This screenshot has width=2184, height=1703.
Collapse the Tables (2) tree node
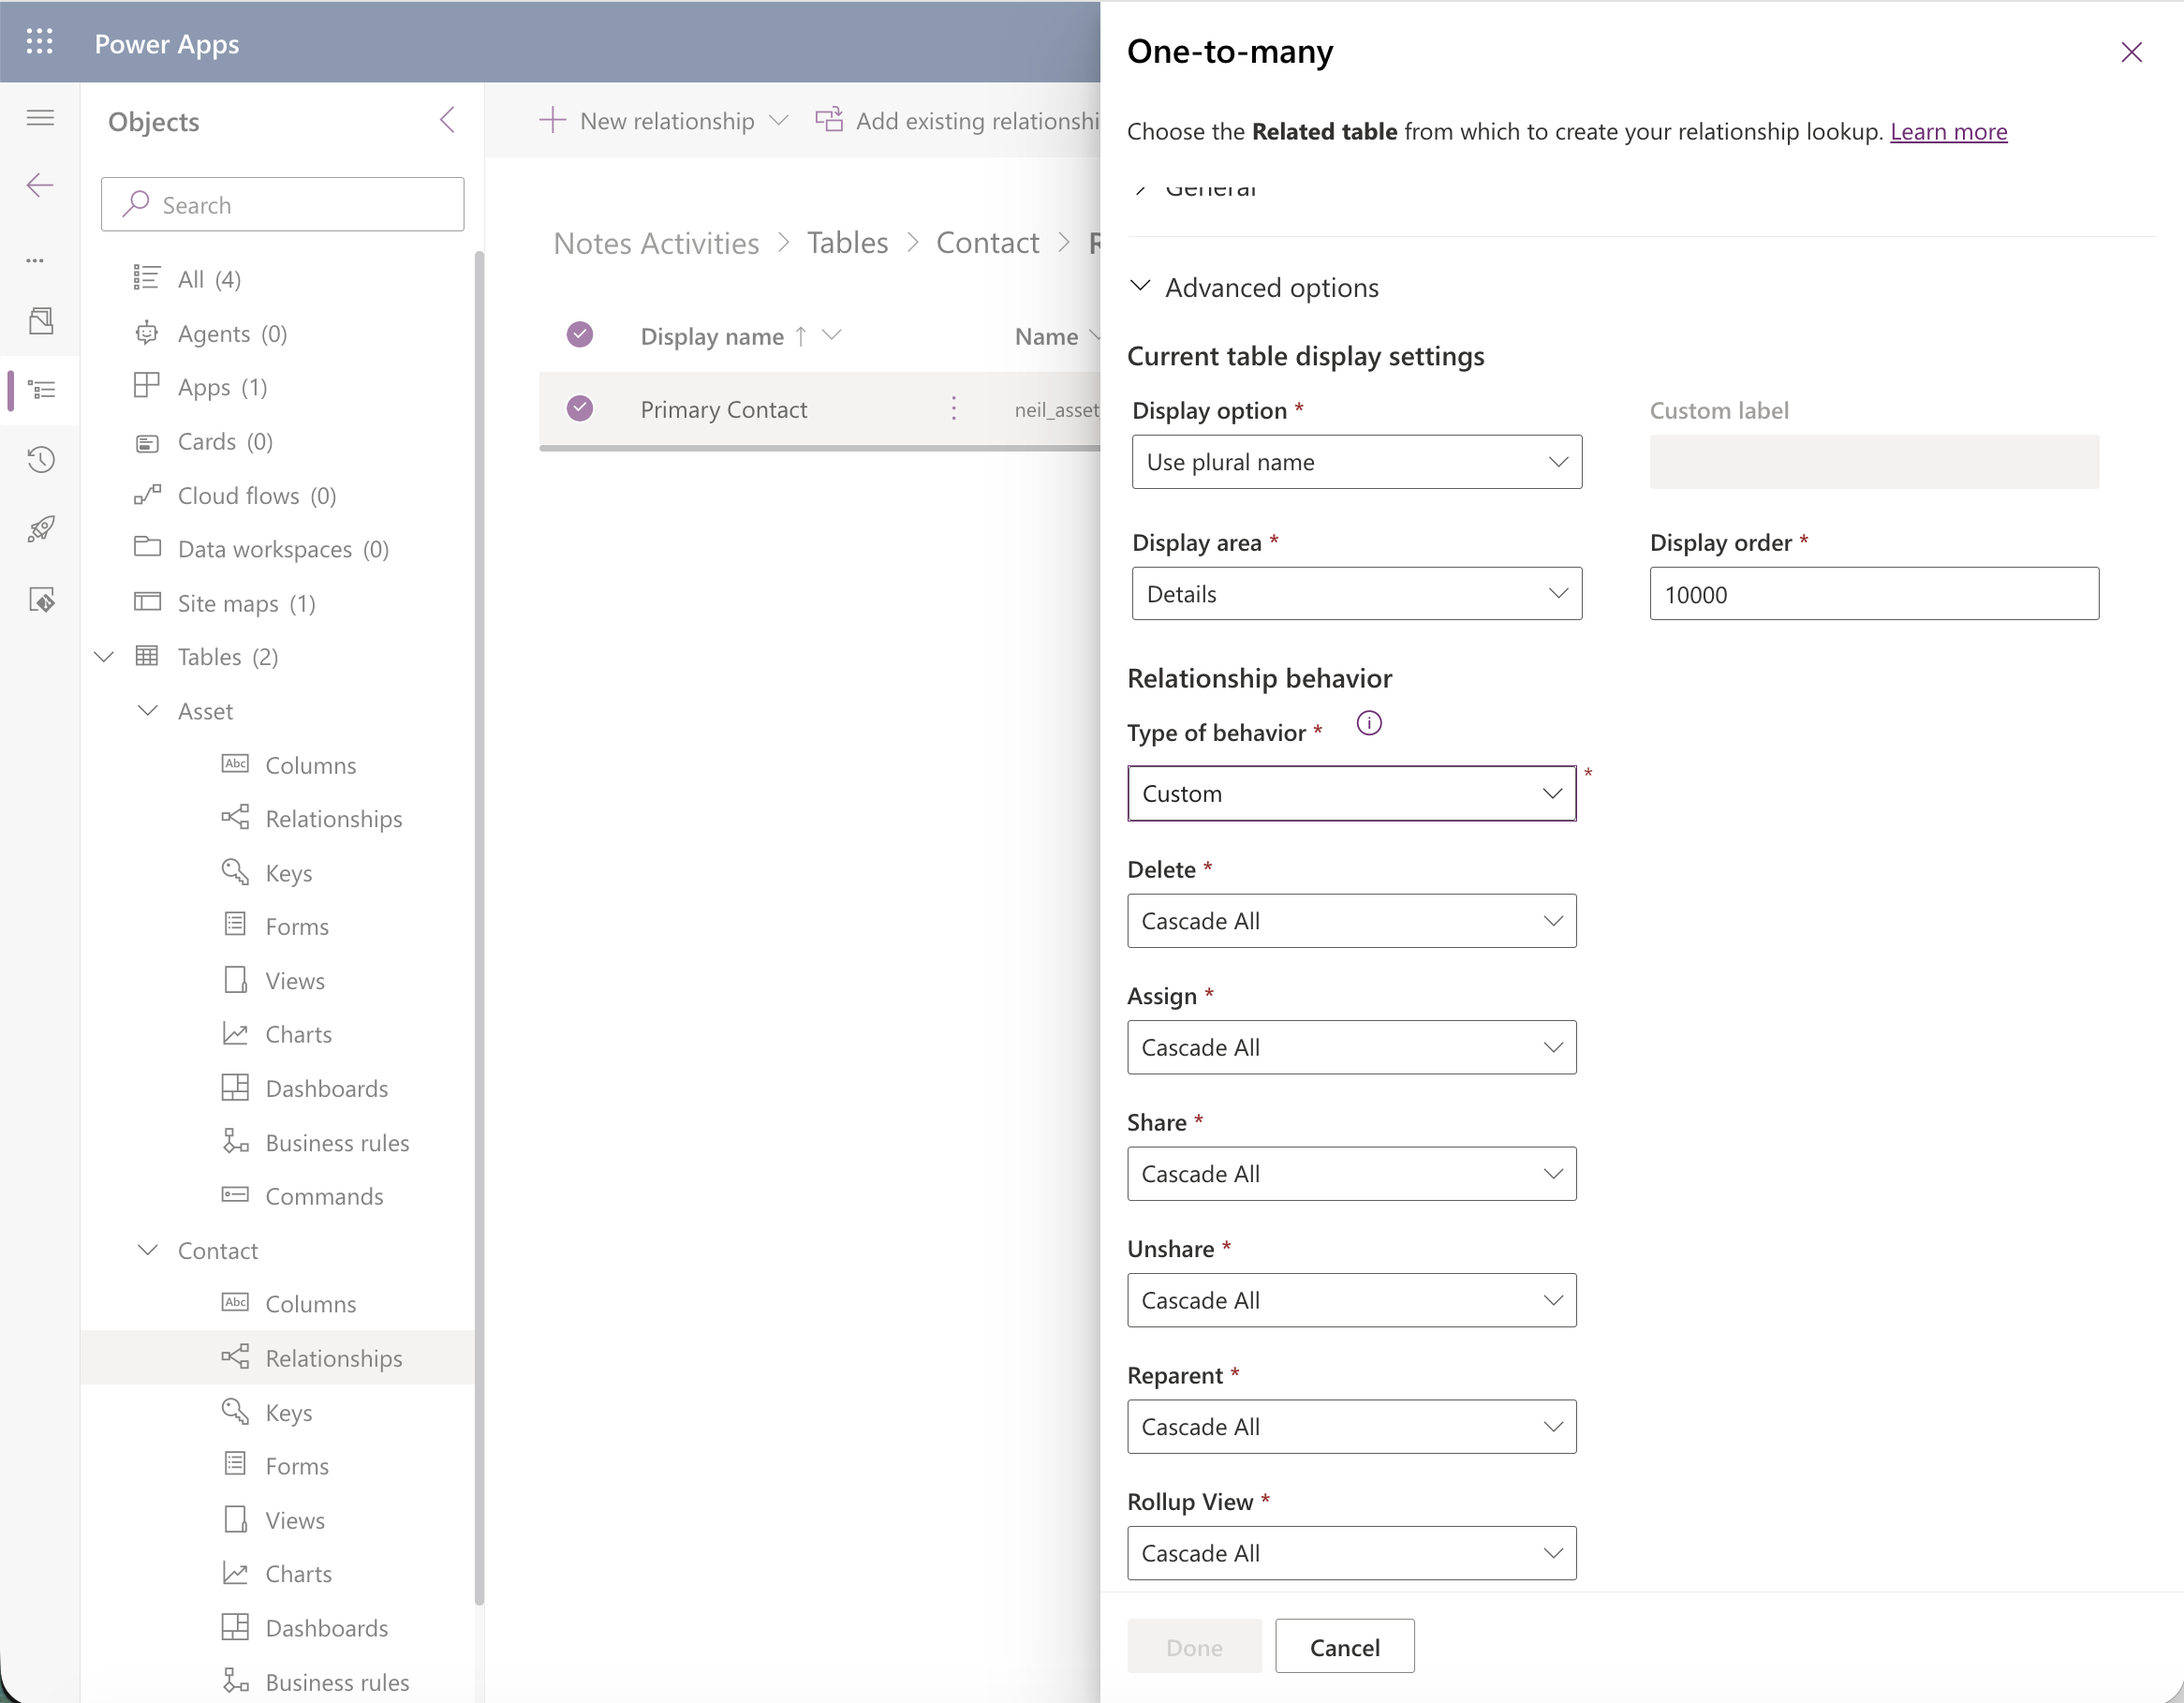104,656
